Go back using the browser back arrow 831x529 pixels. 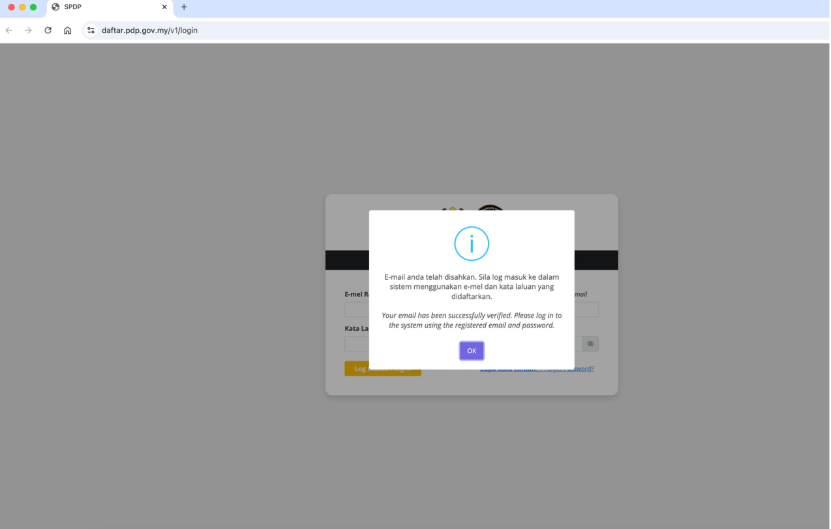(x=9, y=30)
